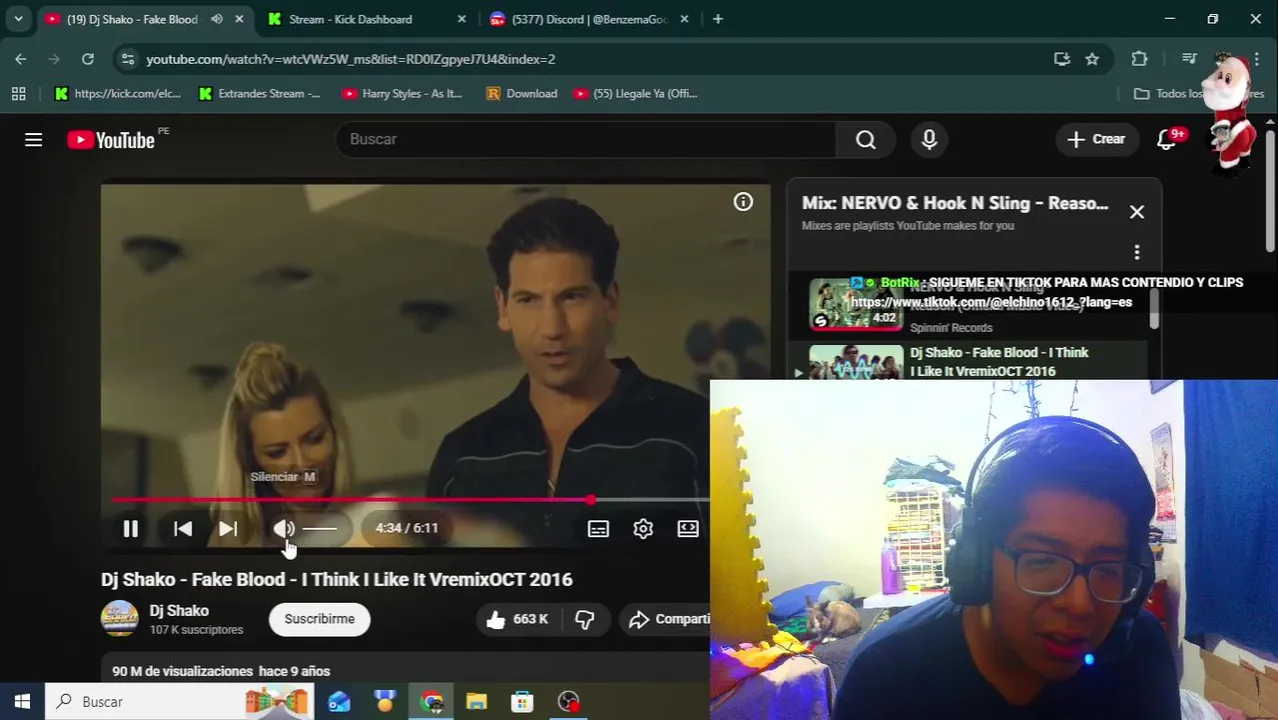
Task: Open a new browser tab
Action: (x=718, y=19)
